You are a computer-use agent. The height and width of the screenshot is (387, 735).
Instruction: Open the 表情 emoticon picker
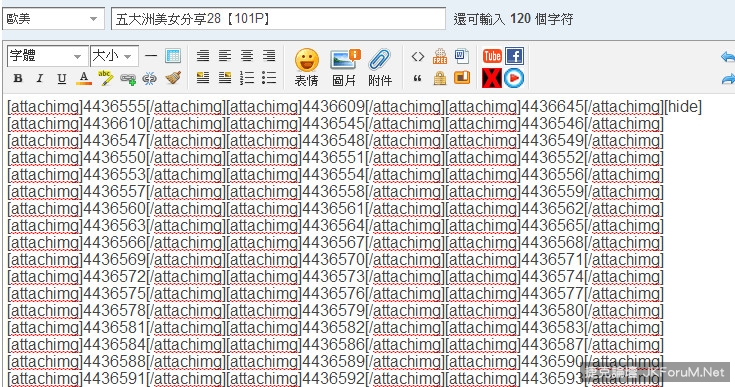tap(307, 67)
